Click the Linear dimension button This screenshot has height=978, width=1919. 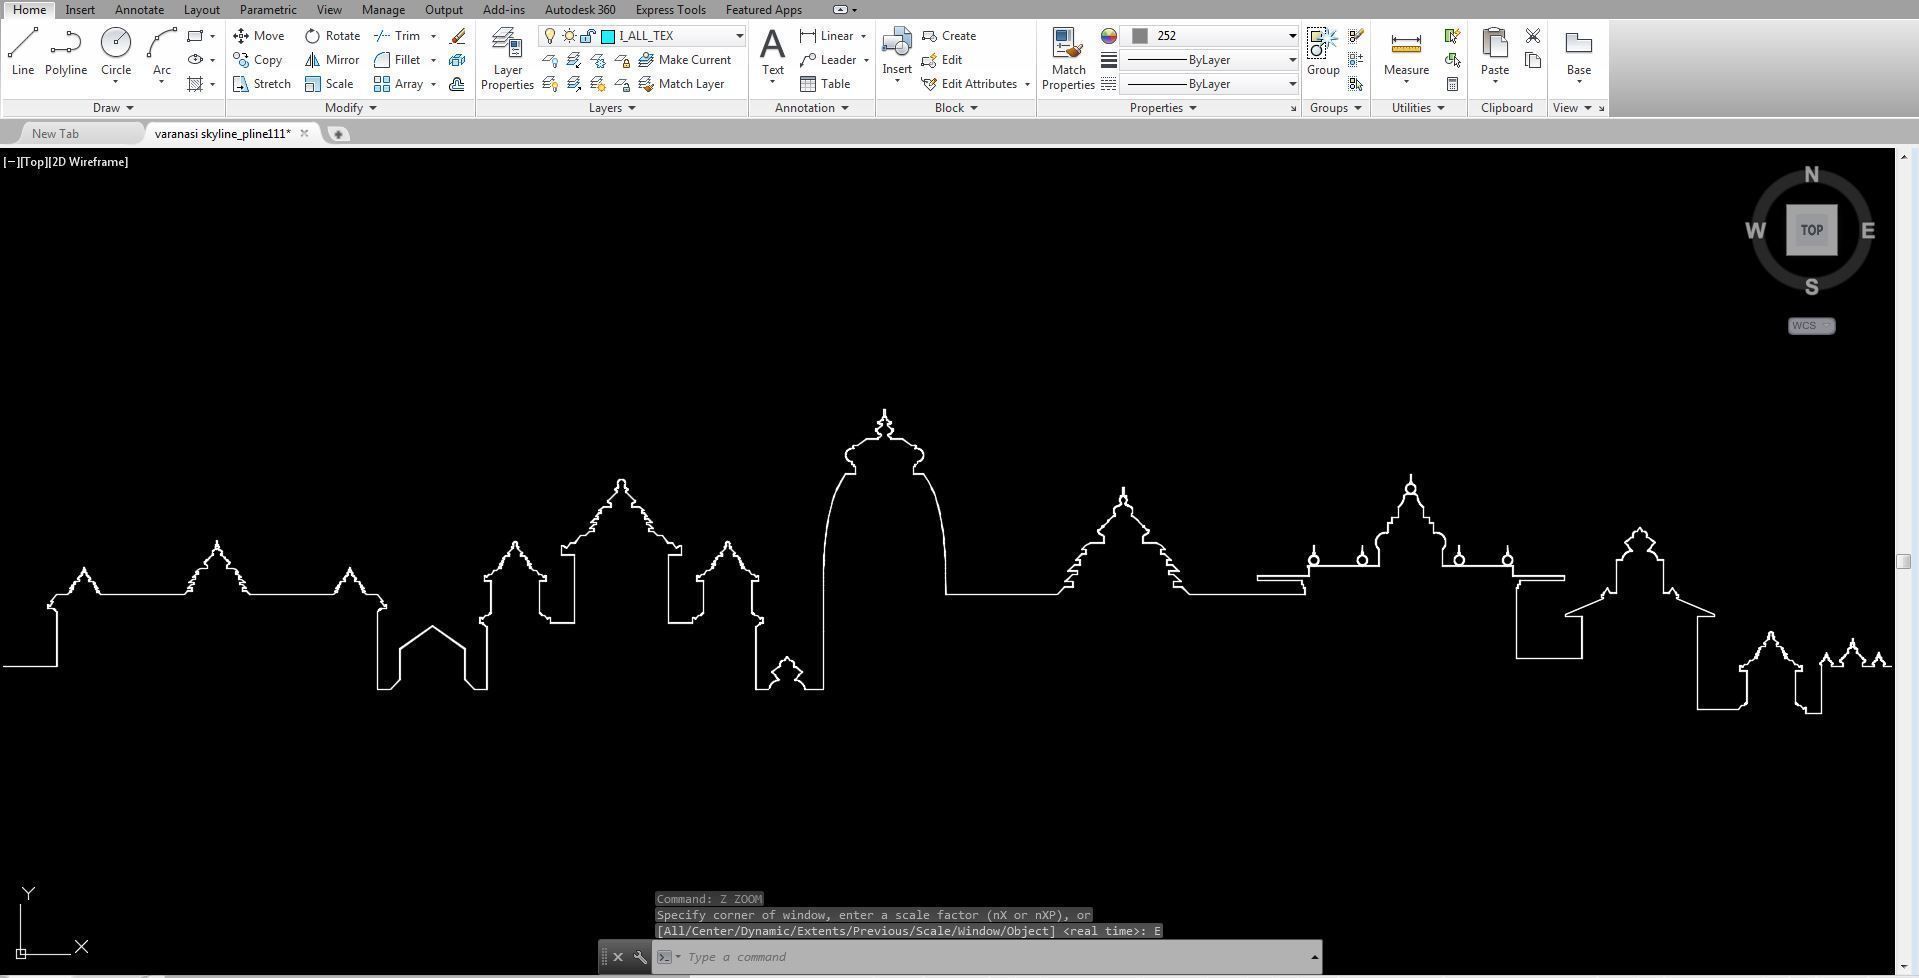pyautogui.click(x=827, y=36)
